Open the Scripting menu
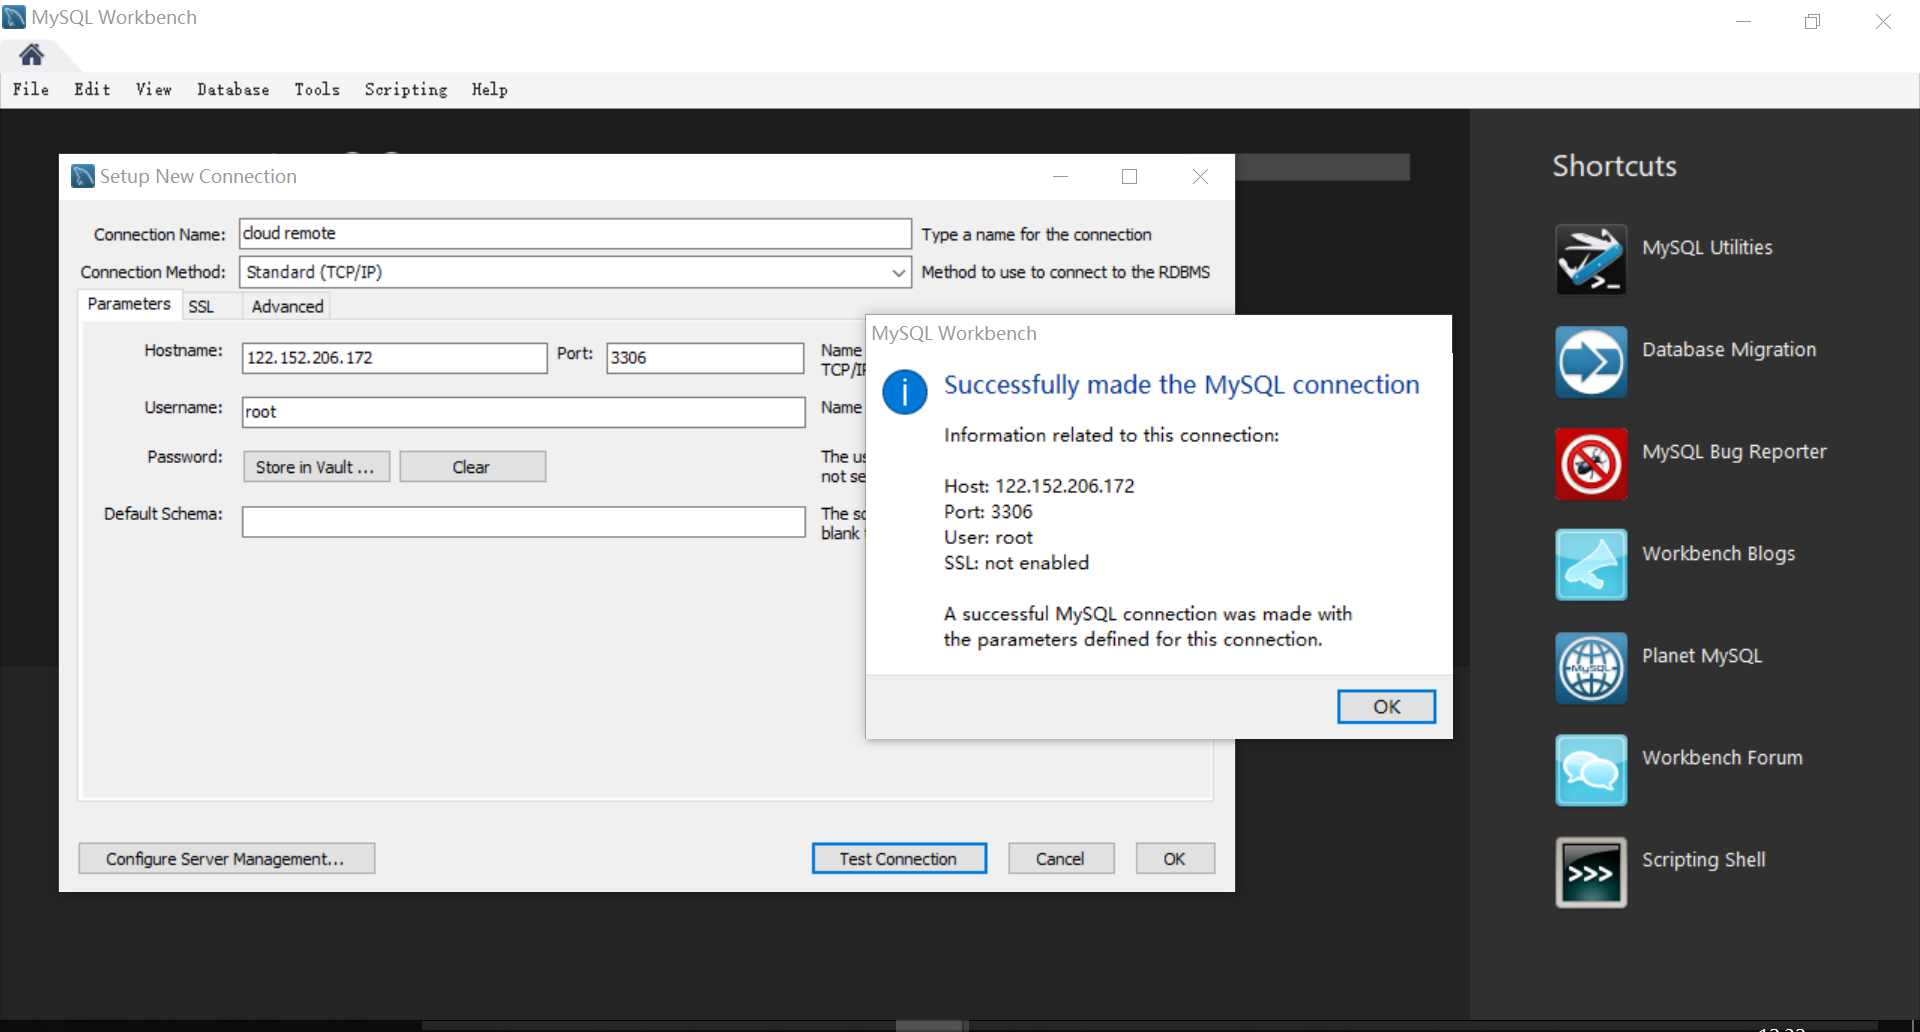This screenshot has height=1032, width=1920. pyautogui.click(x=405, y=90)
